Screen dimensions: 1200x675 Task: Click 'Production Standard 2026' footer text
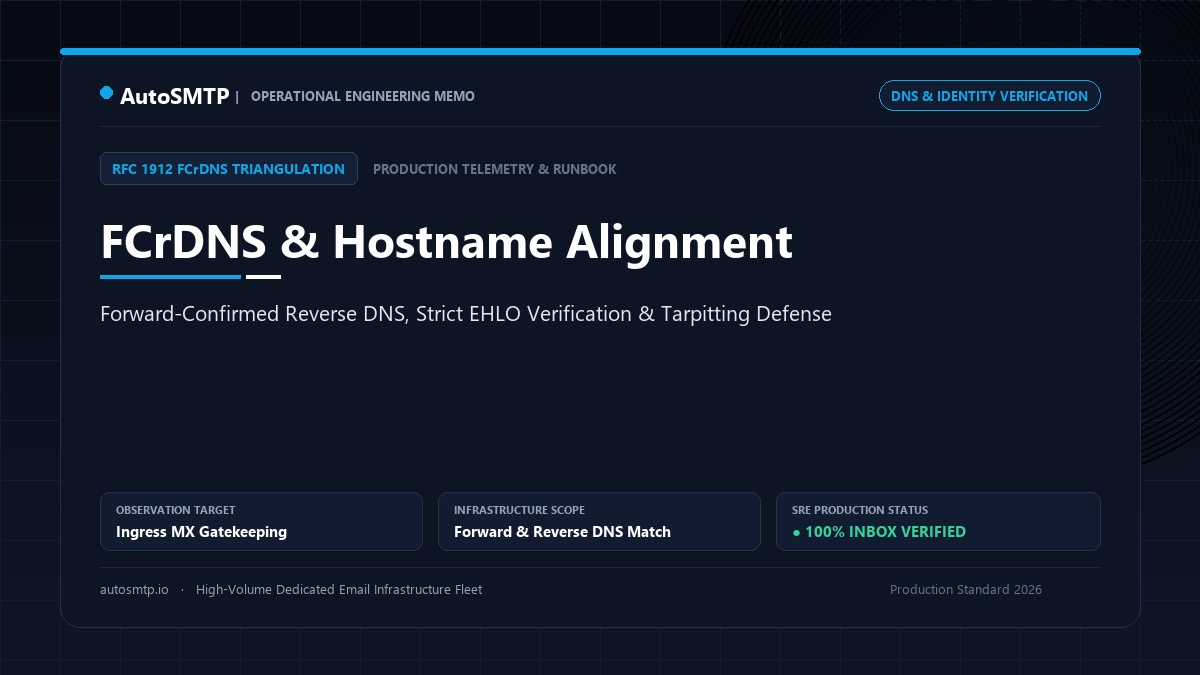pos(966,590)
